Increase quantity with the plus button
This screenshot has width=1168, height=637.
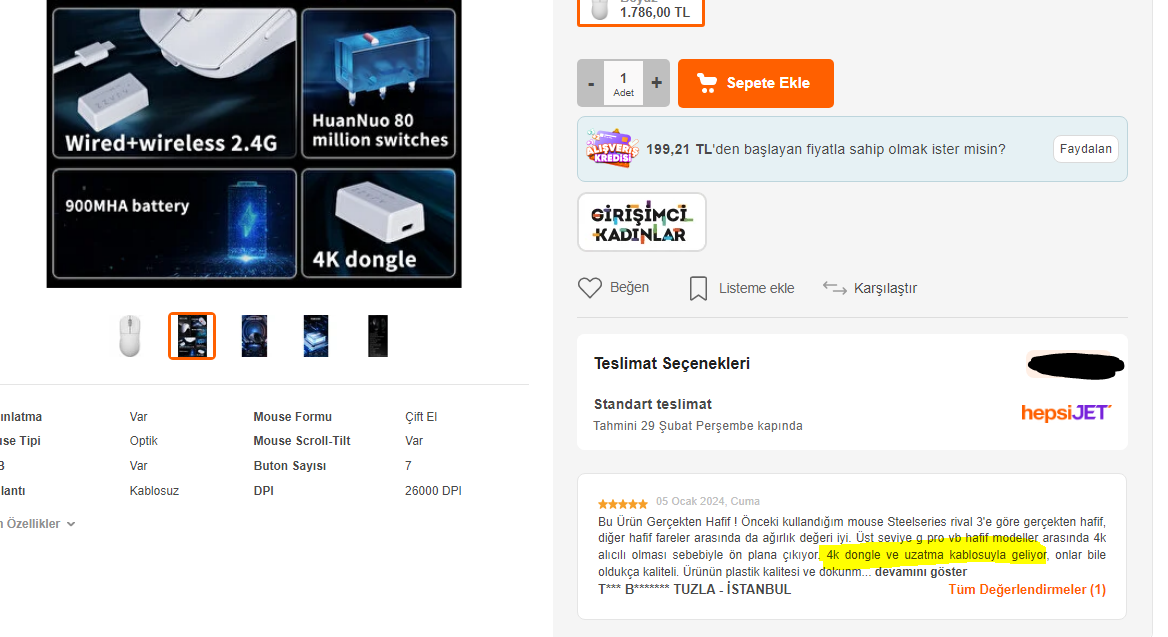(x=656, y=83)
